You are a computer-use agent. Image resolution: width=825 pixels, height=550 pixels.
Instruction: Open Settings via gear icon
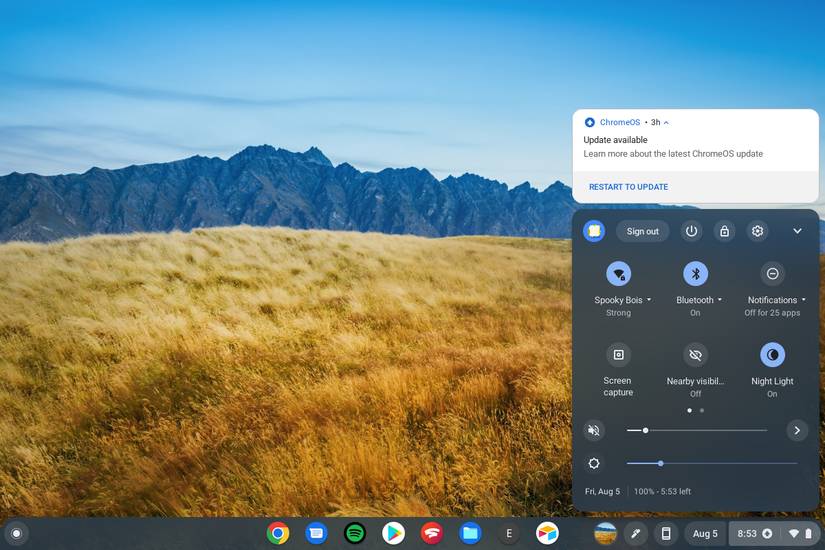[x=757, y=231]
